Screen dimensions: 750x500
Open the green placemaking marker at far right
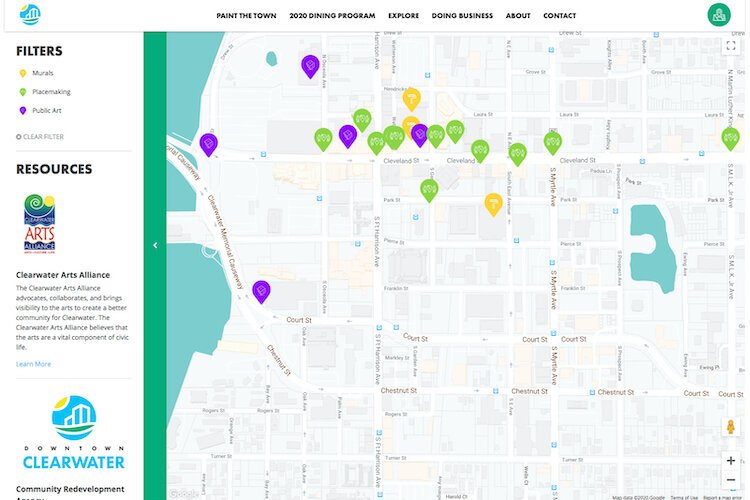730,138
